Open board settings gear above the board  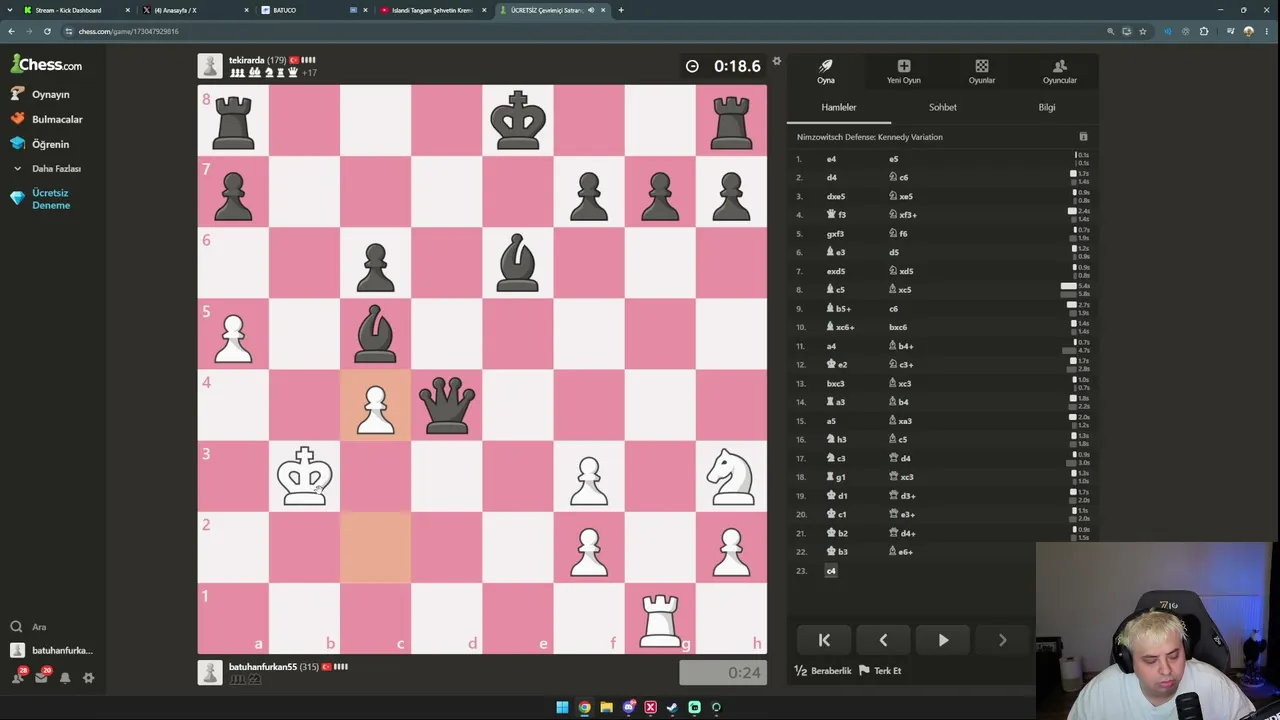point(776,61)
